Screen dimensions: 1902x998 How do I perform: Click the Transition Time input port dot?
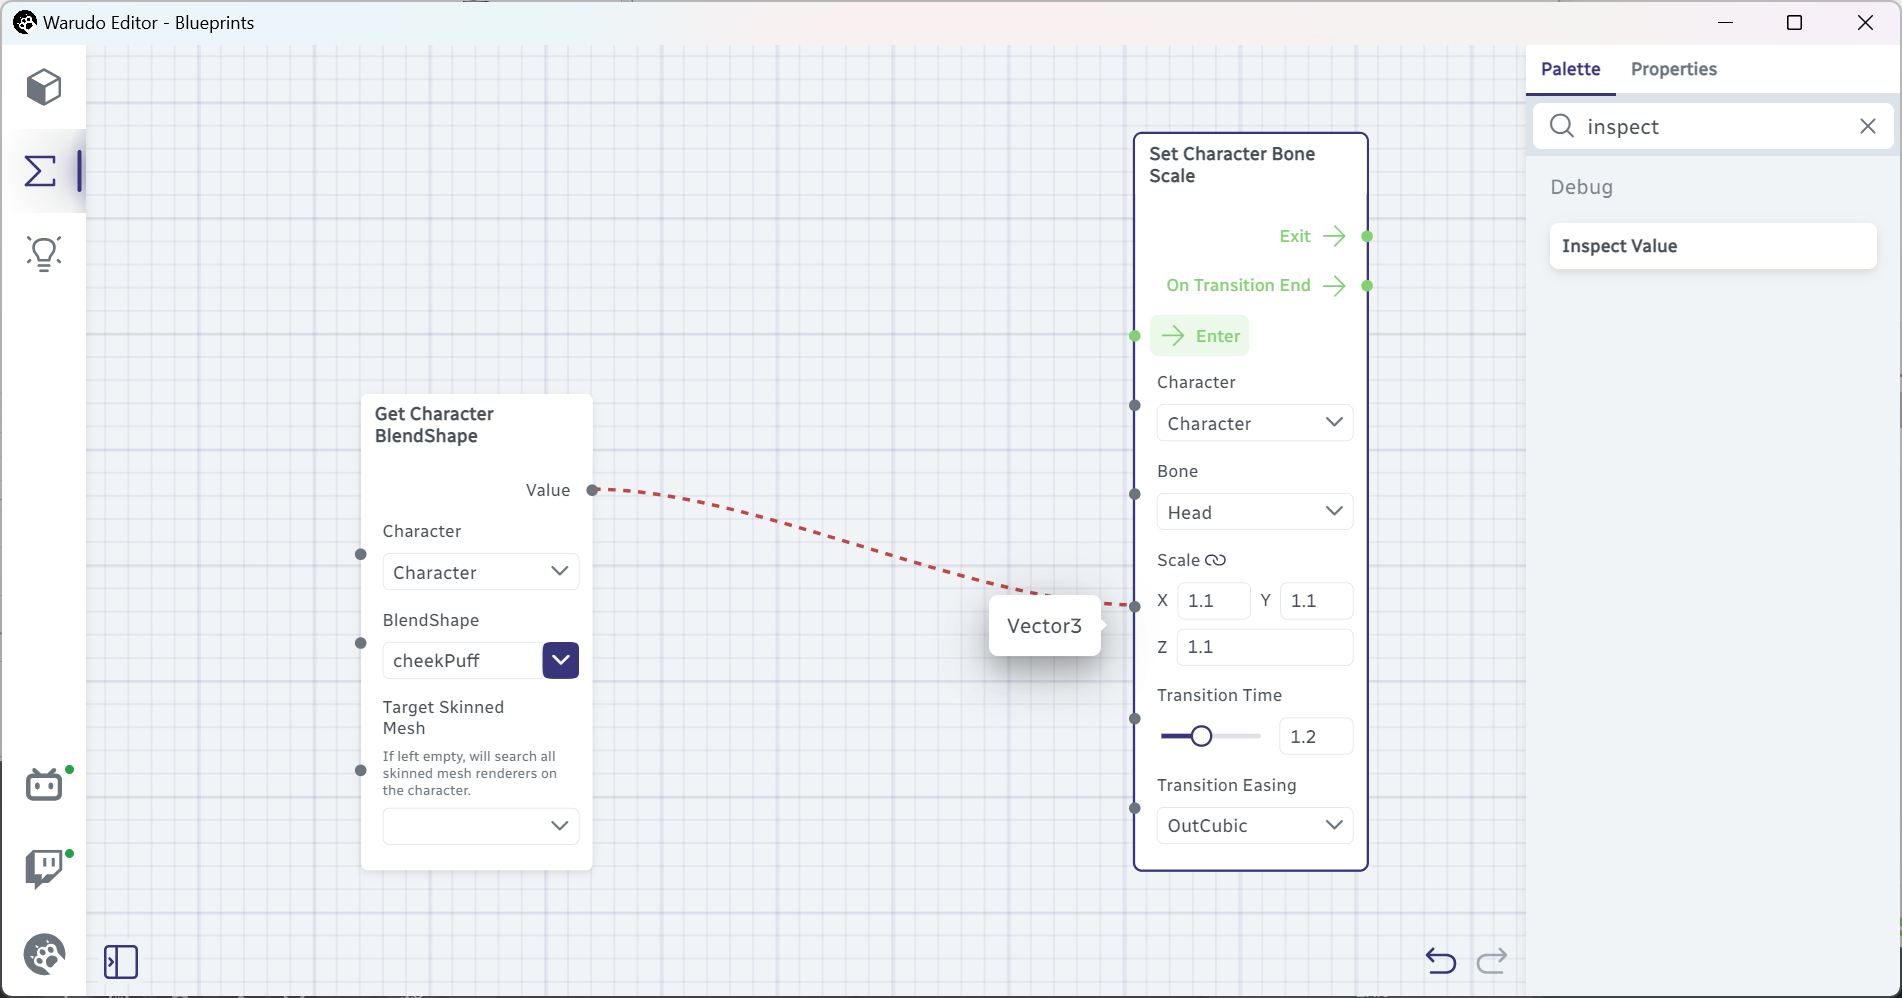[1135, 719]
